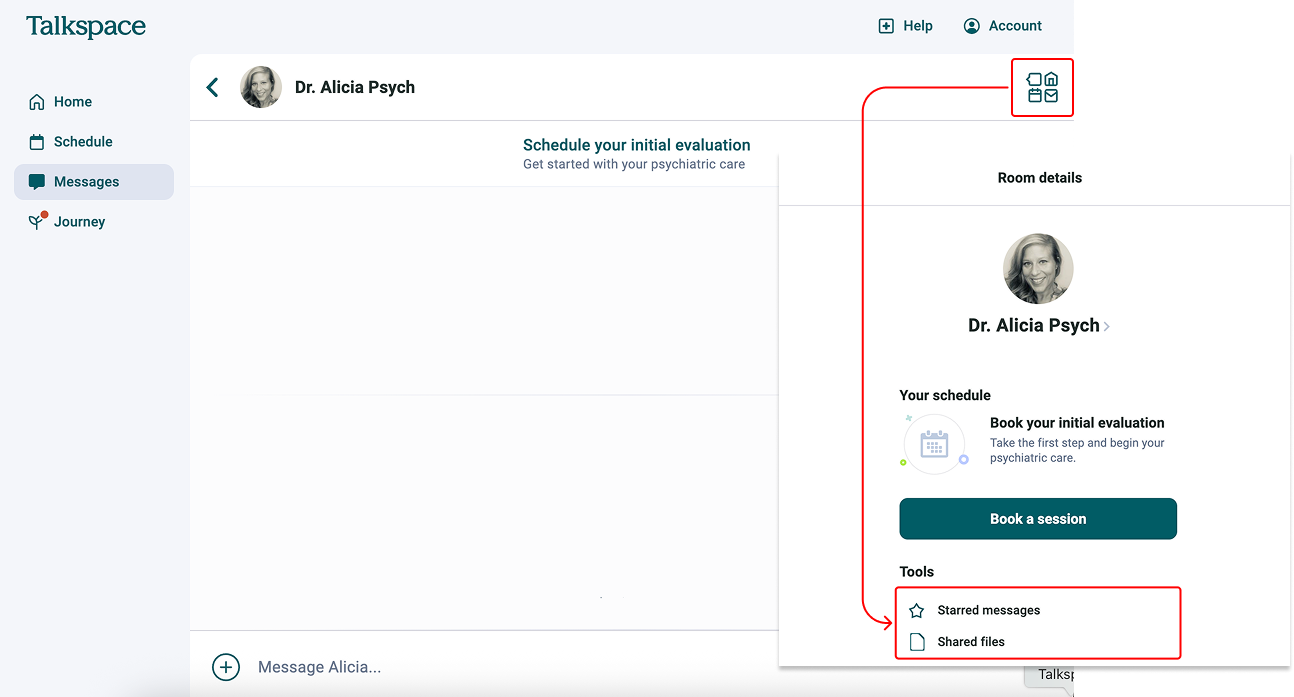Image resolution: width=1294 pixels, height=697 pixels.
Task: Select Messages in sidebar
Action: pos(94,182)
